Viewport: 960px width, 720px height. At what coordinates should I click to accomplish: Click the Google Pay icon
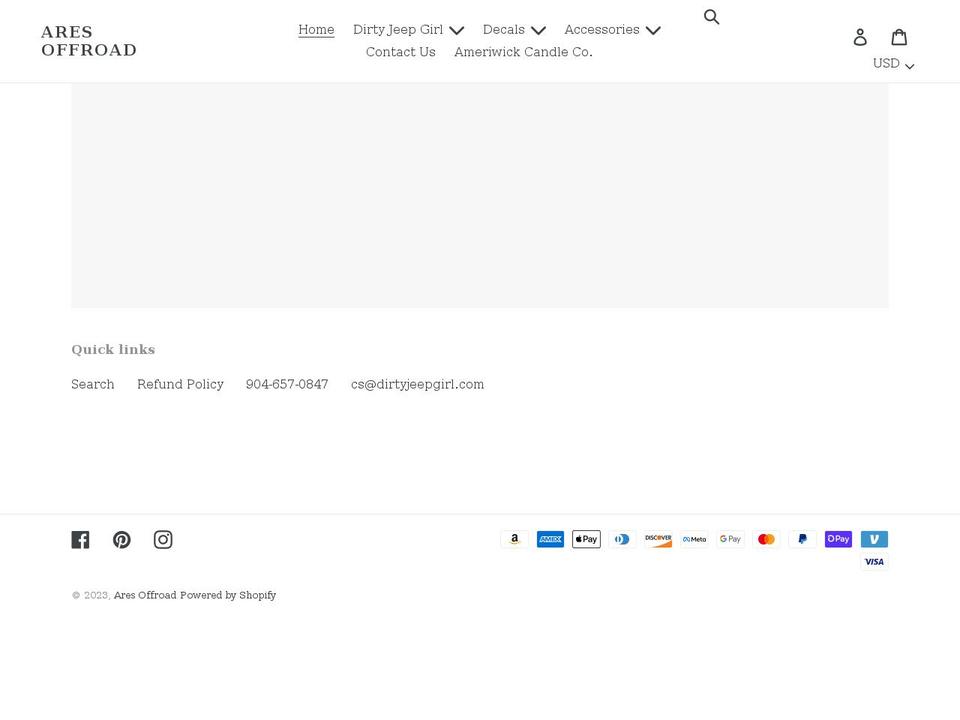pos(730,539)
